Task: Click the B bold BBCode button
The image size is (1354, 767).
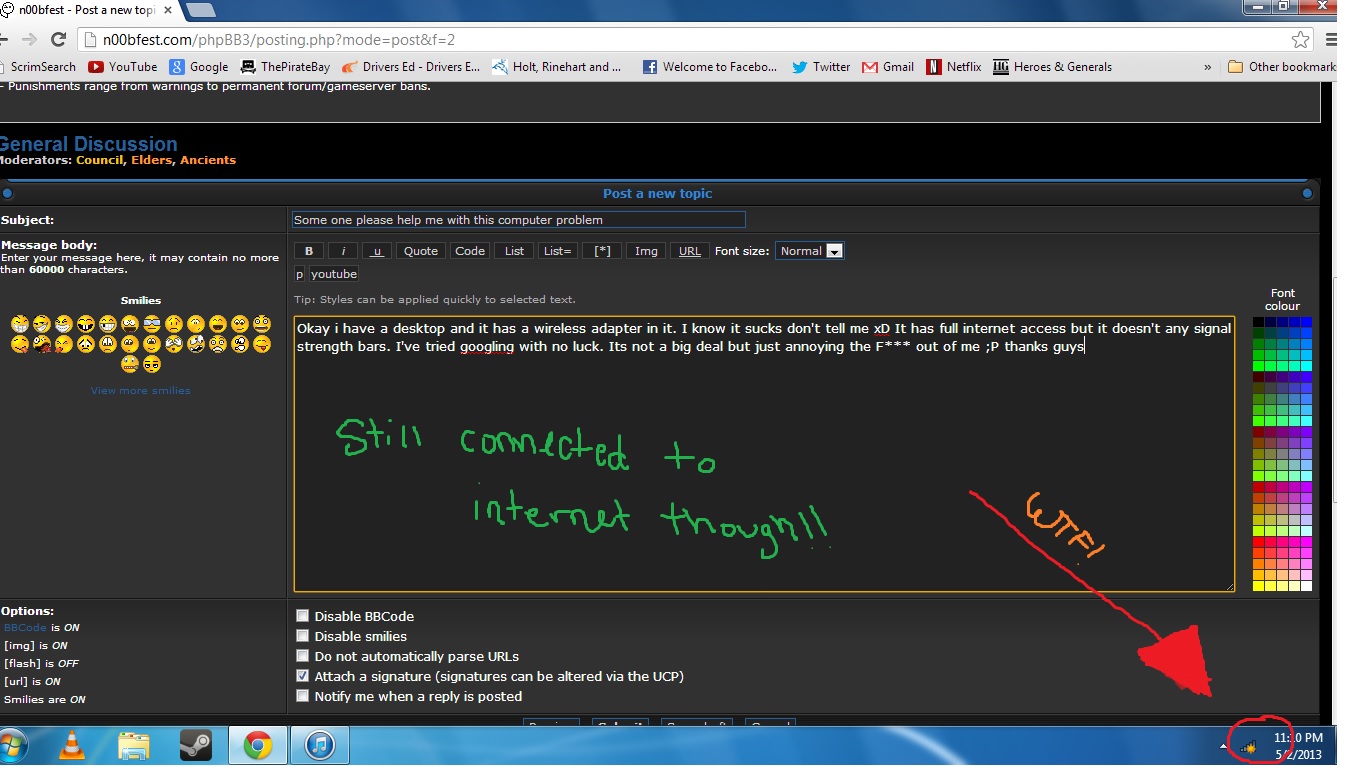Action: tap(308, 251)
